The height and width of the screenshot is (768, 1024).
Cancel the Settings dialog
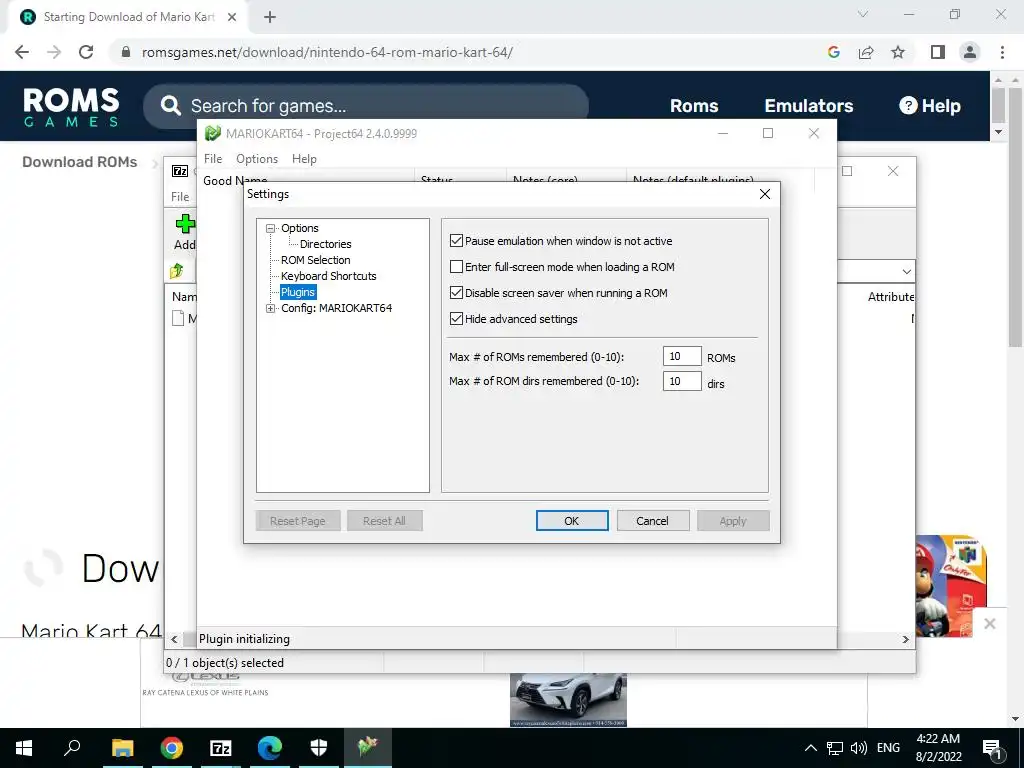click(x=652, y=521)
